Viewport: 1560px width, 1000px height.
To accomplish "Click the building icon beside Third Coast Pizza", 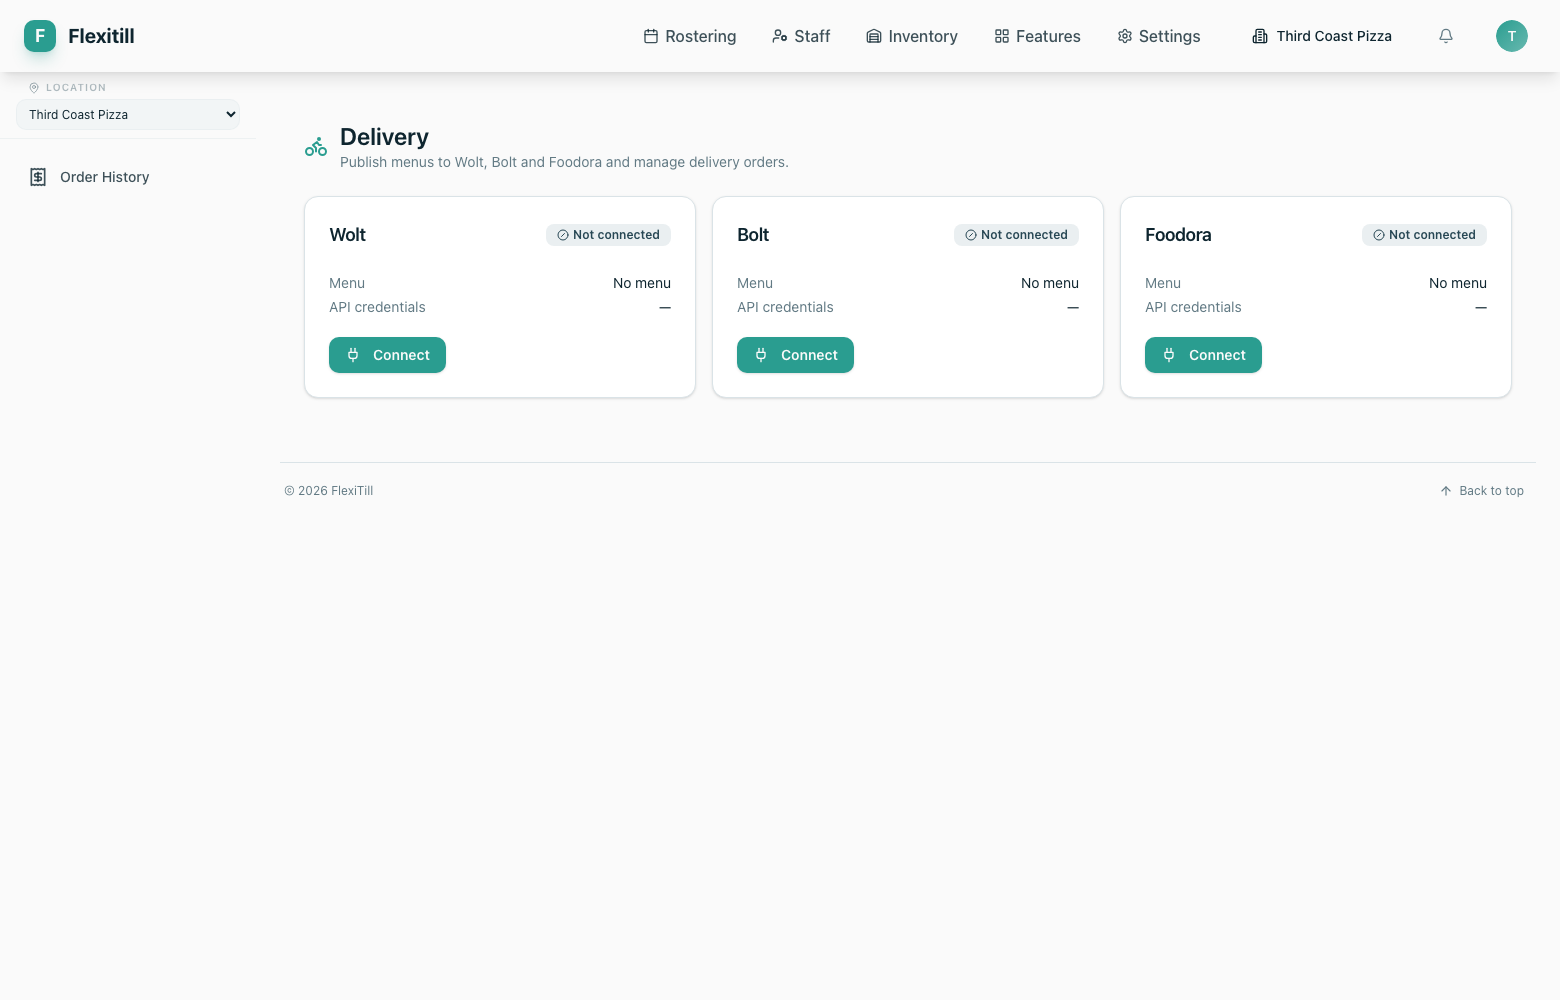I will (x=1260, y=36).
